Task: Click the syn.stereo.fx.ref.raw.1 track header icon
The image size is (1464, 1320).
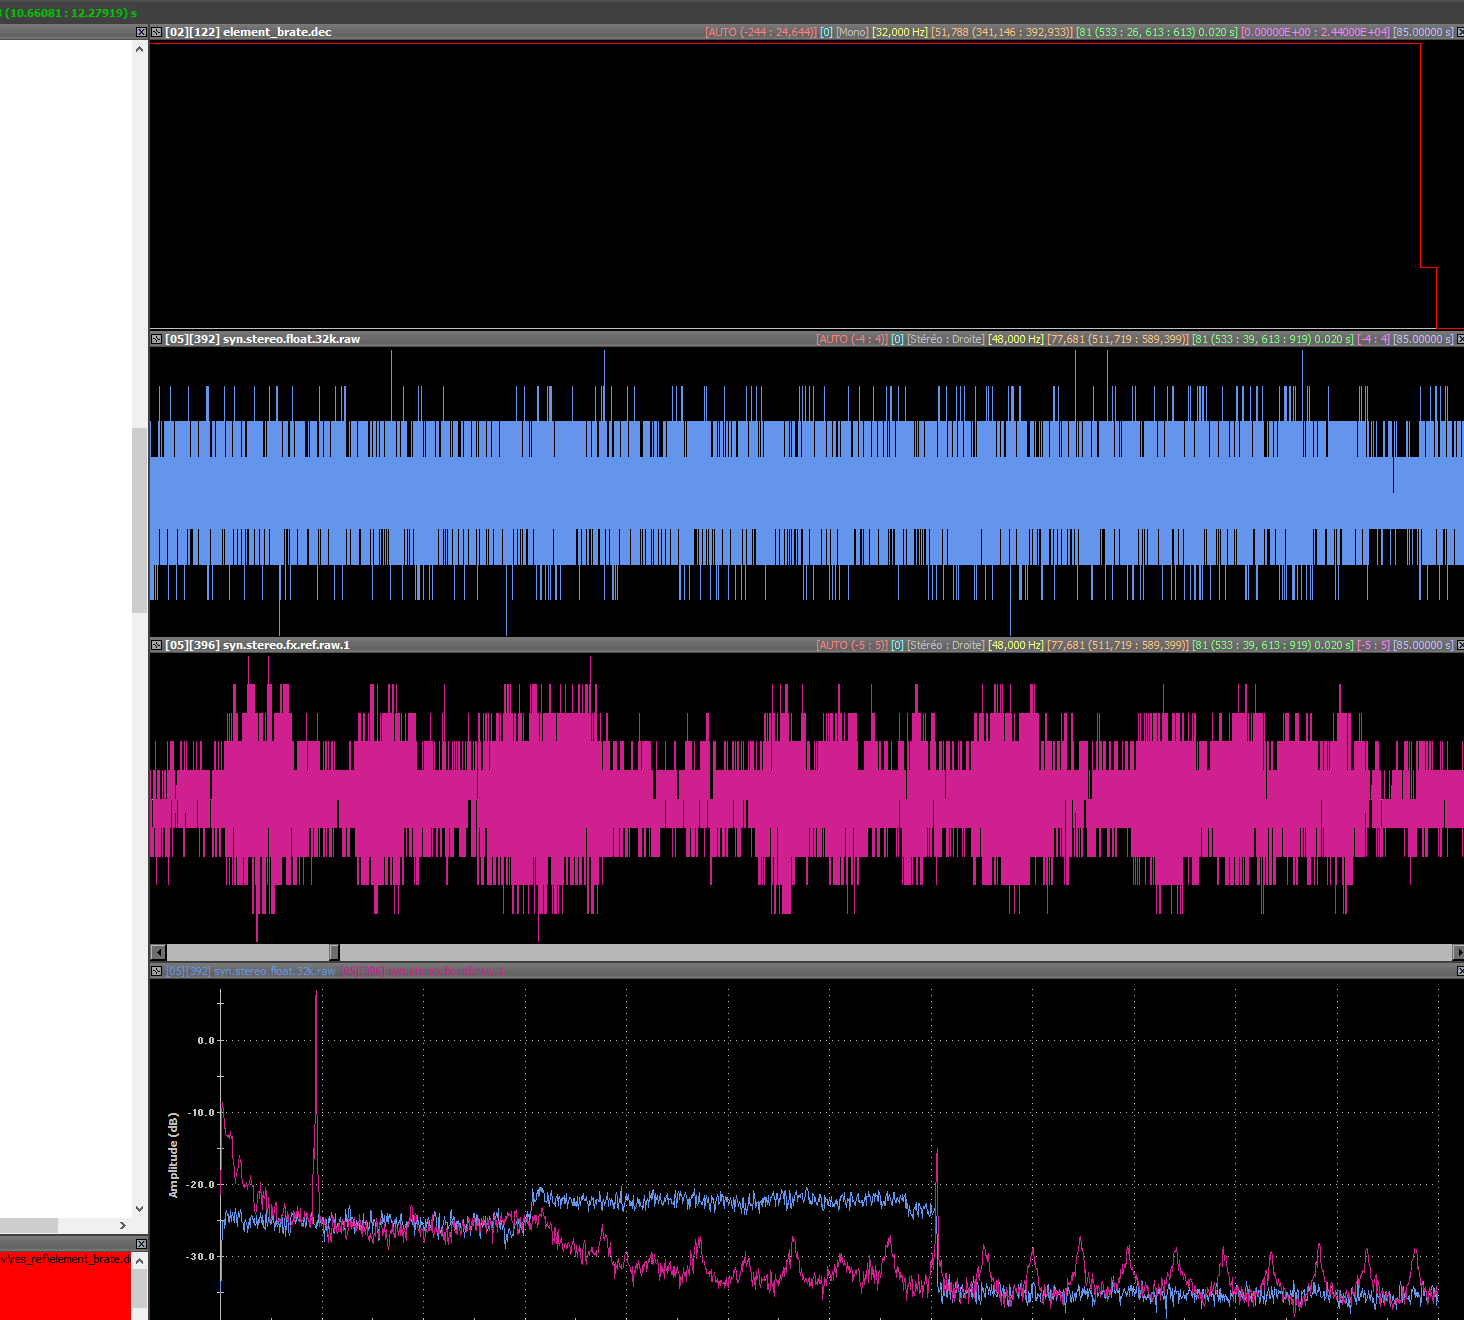Action: [157, 645]
